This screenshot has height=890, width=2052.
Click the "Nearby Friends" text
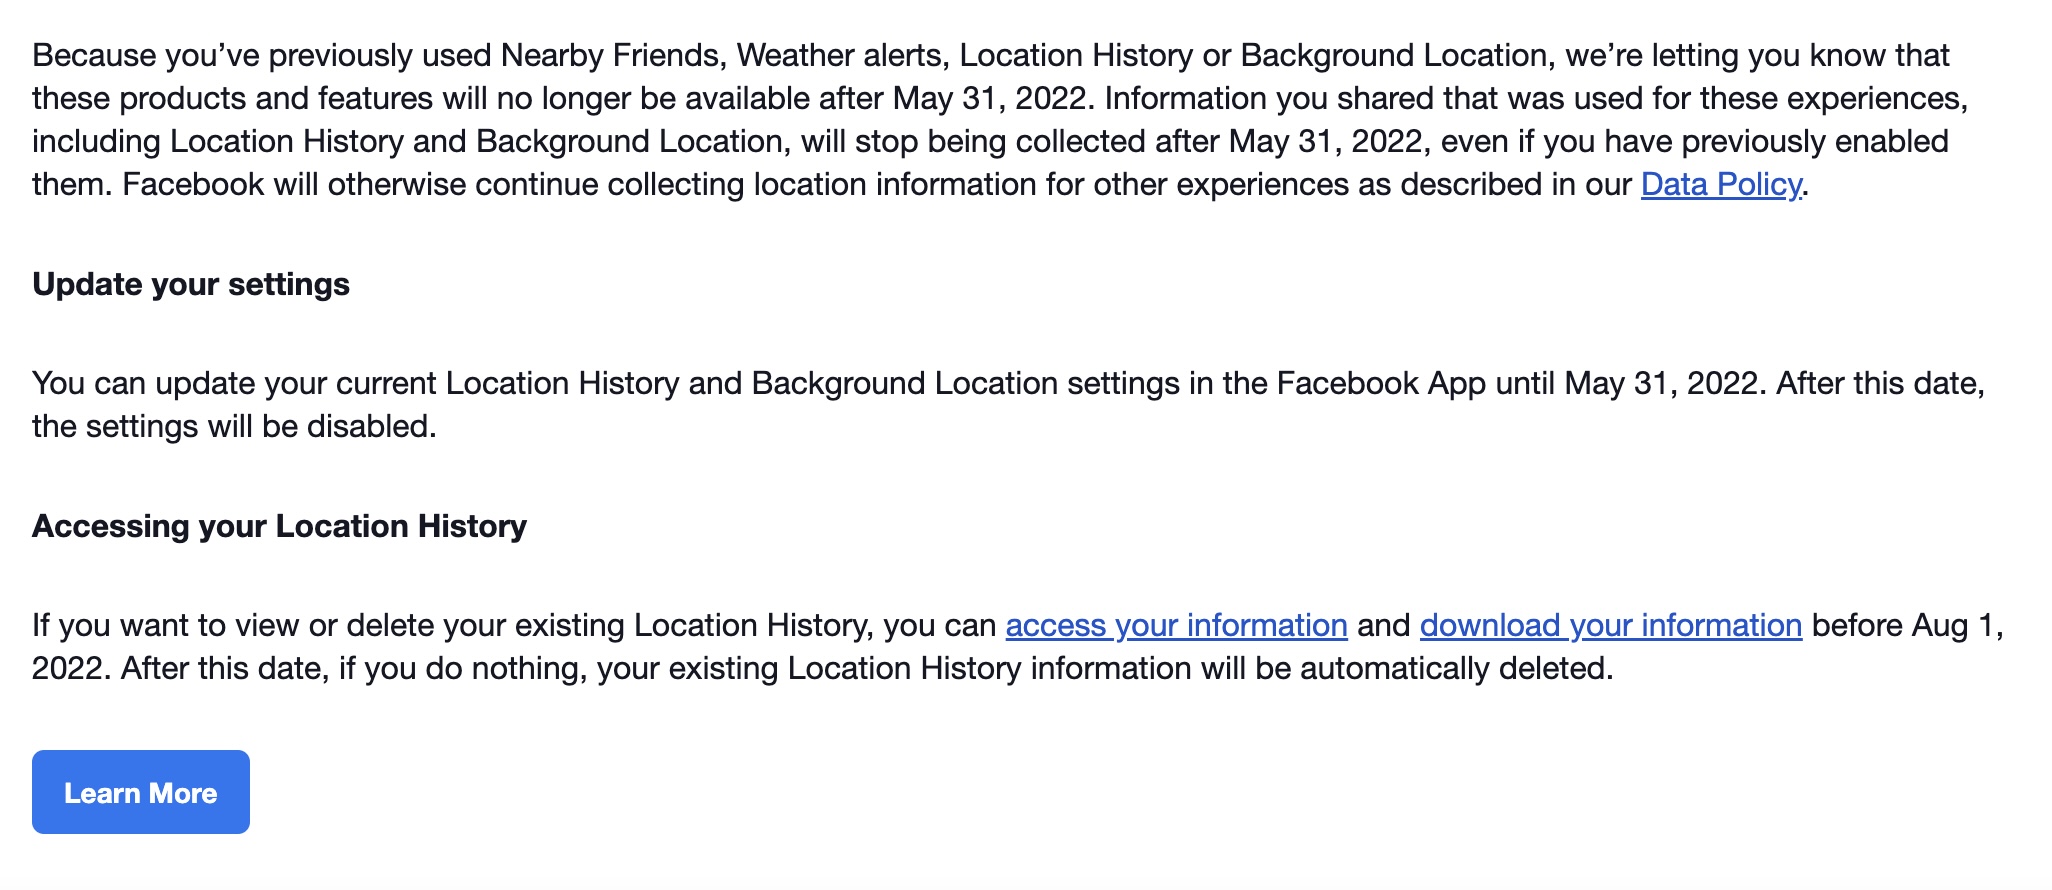(610, 55)
